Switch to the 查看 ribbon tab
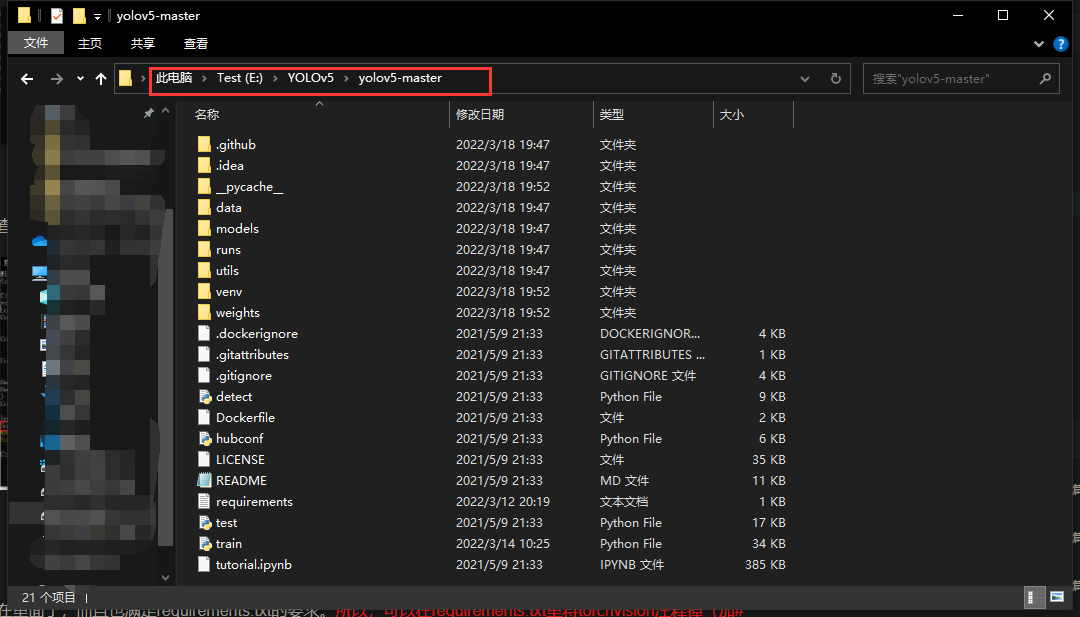The width and height of the screenshot is (1080, 617). [x=196, y=43]
